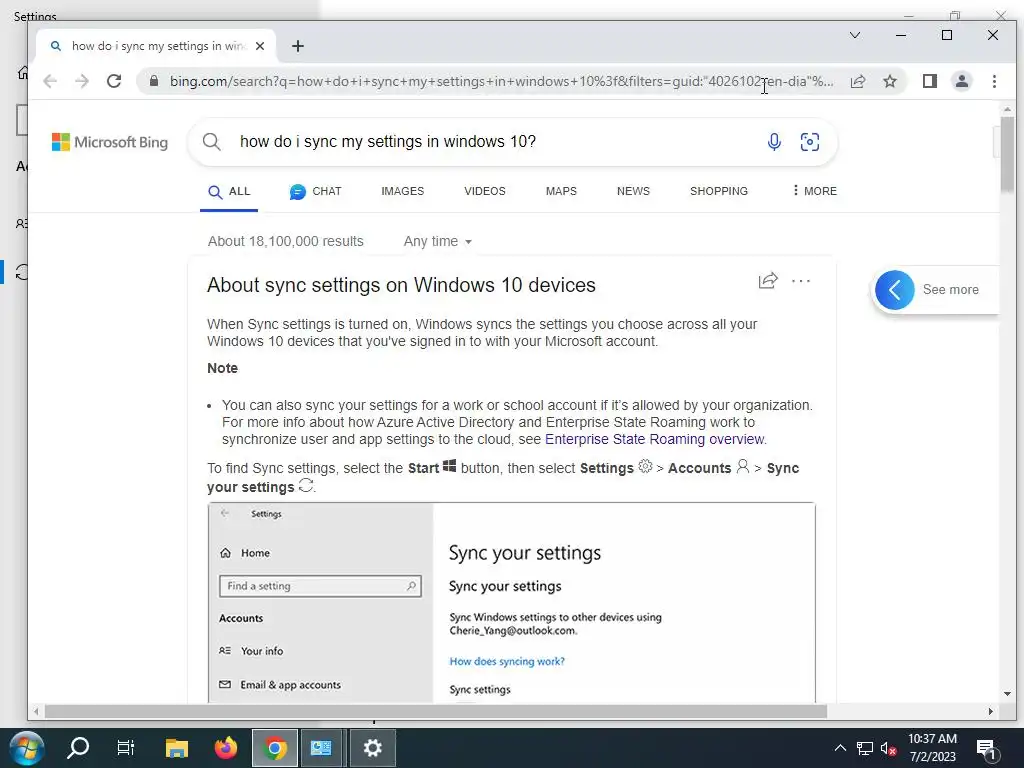Screen dimensions: 1024x768
Task: View site security lock info
Action: [x=153, y=81]
